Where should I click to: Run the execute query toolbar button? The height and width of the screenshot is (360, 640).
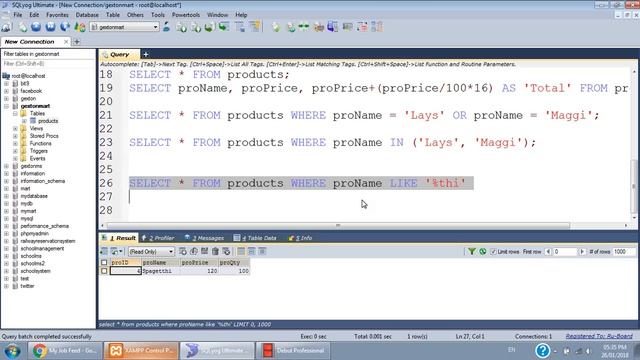tap(36, 27)
